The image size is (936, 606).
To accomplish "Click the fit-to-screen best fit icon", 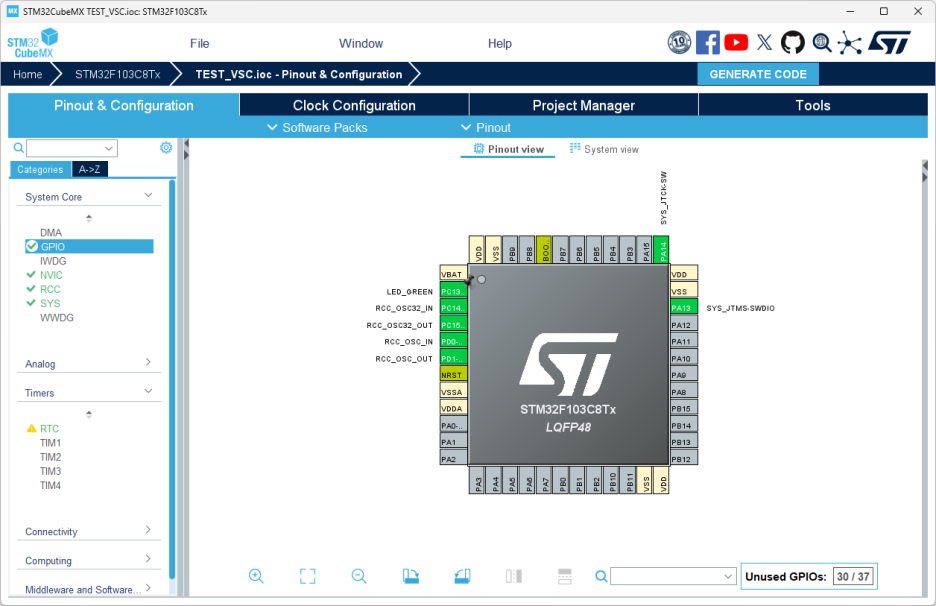I will pyautogui.click(x=307, y=576).
